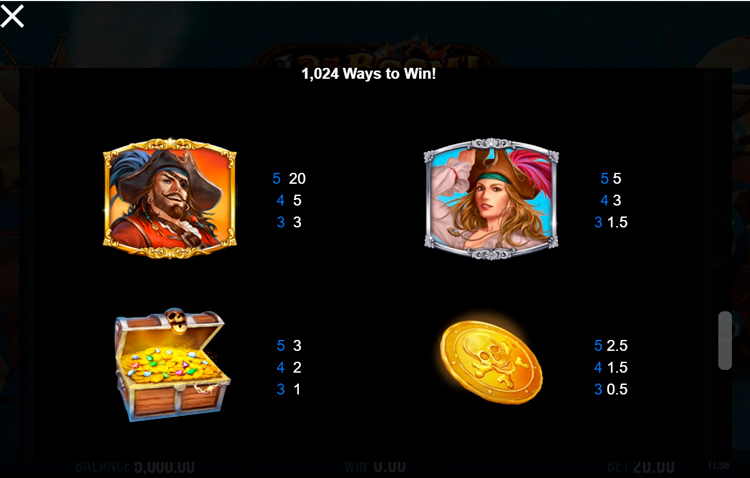750x478 pixels.
Task: Select the treasure chest symbol
Action: [x=172, y=365]
